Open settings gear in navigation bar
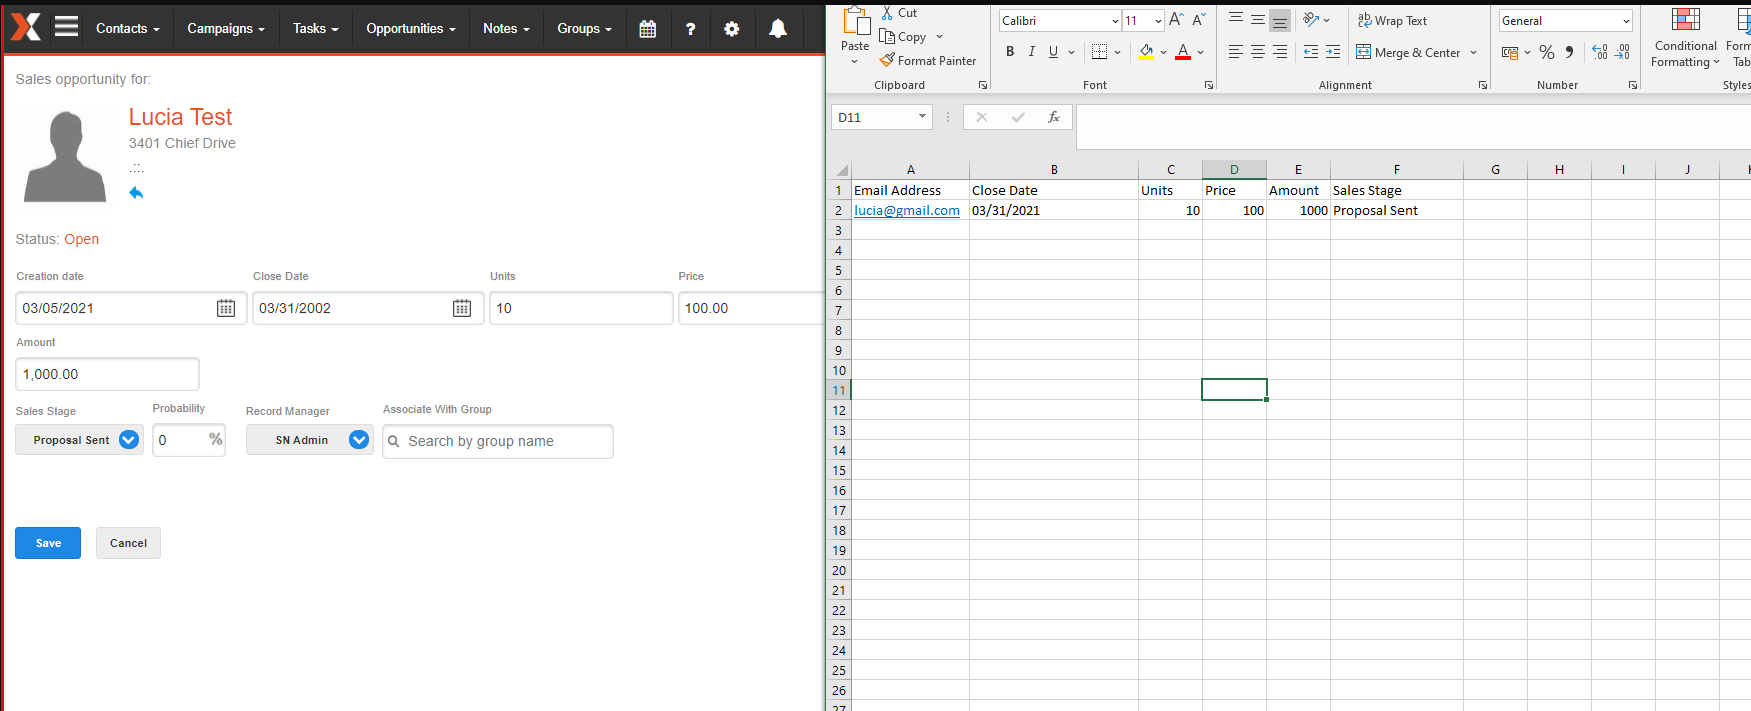Image resolution: width=1751 pixels, height=711 pixels. pyautogui.click(x=732, y=29)
